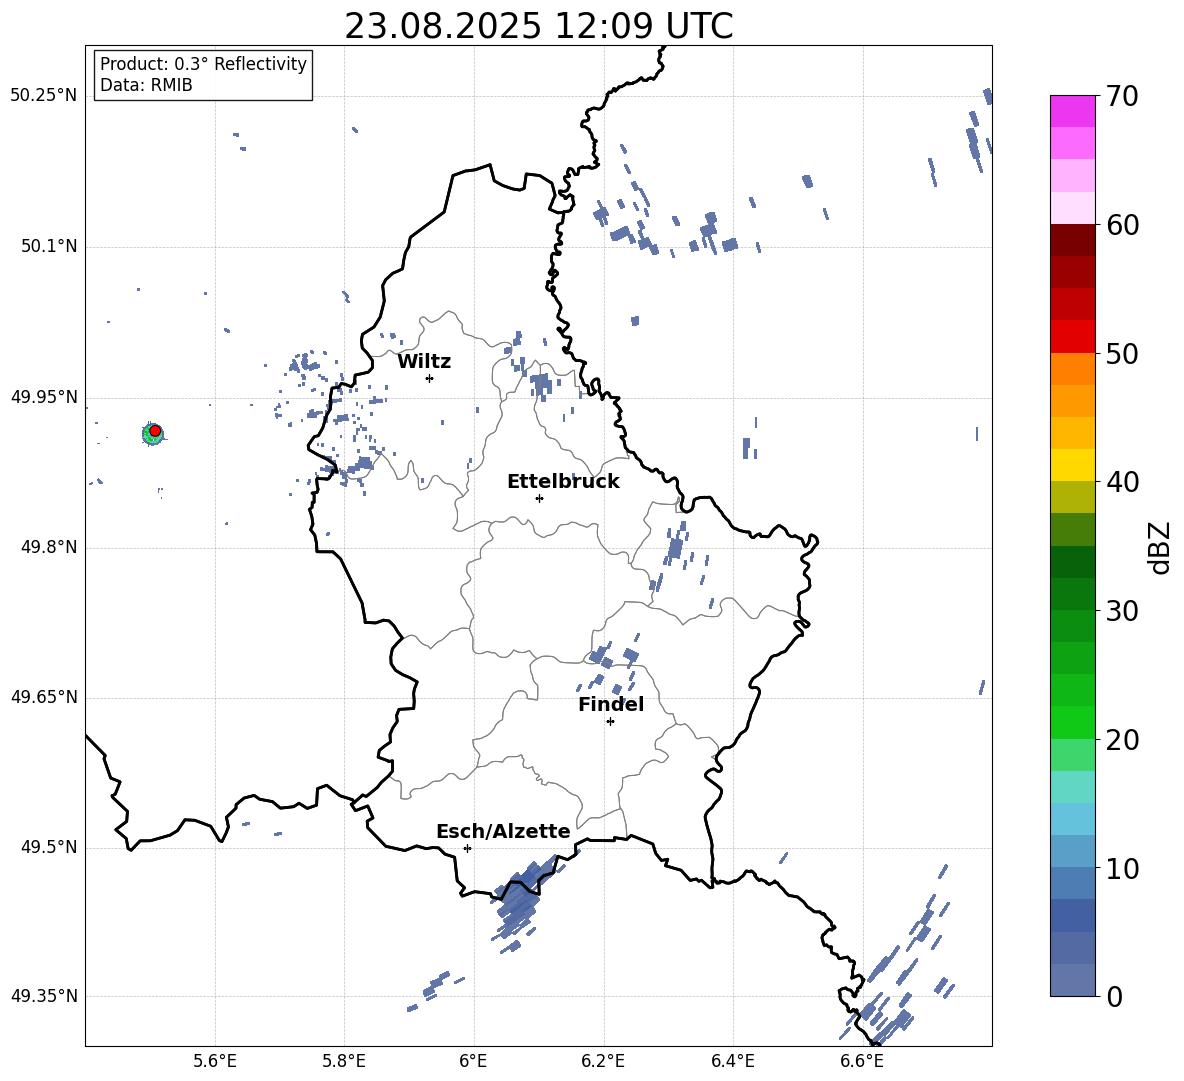
Task: Click the colorbar tick label 70
Action: pyautogui.click(x=1122, y=97)
